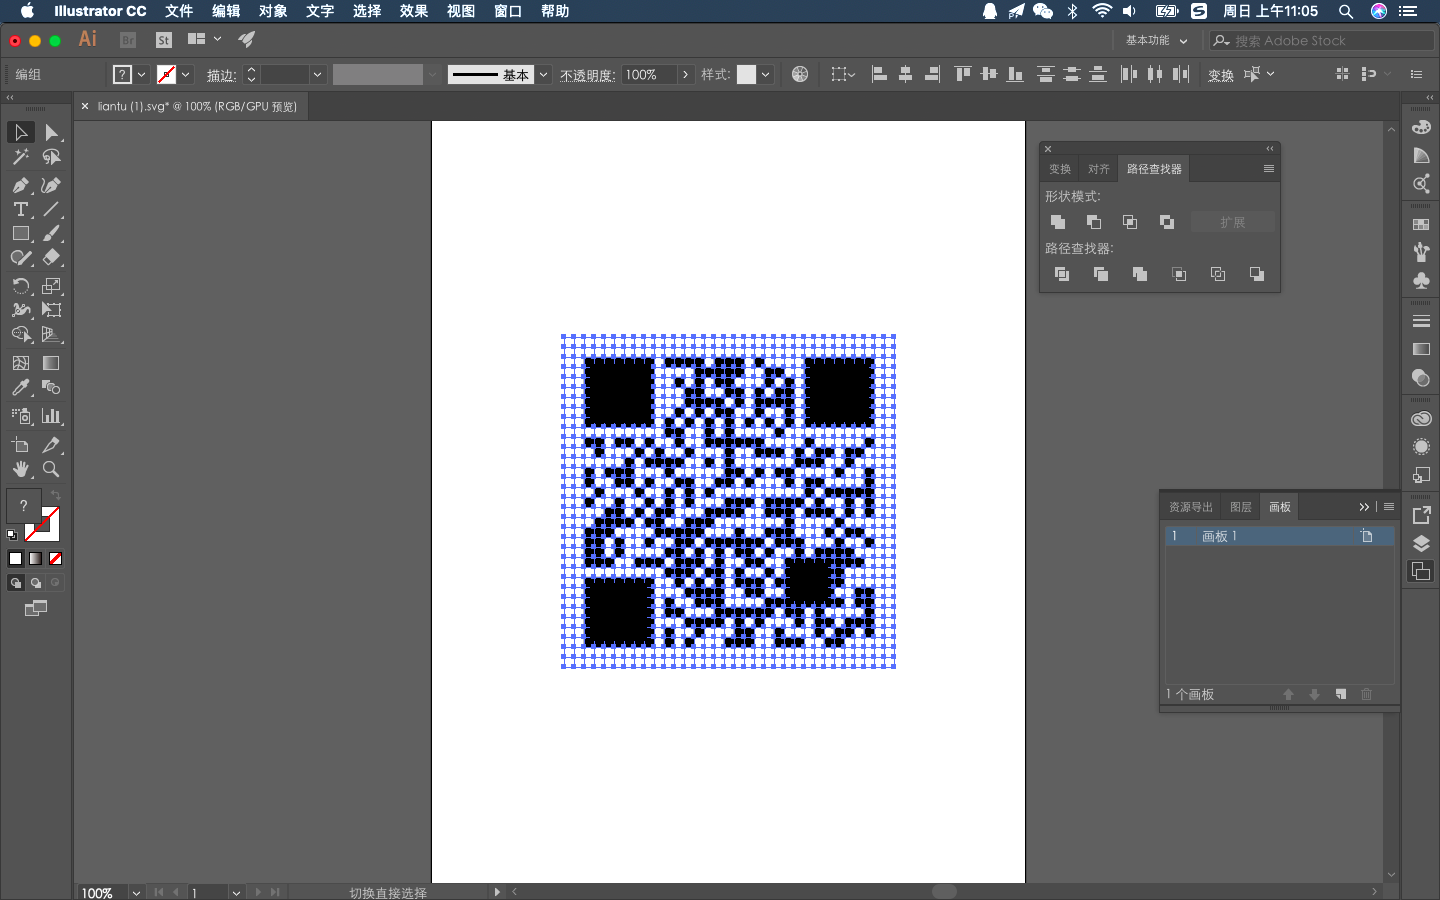The width and height of the screenshot is (1440, 900).
Task: Click the Unite shape mode in Pathfinder
Action: pyautogui.click(x=1058, y=222)
